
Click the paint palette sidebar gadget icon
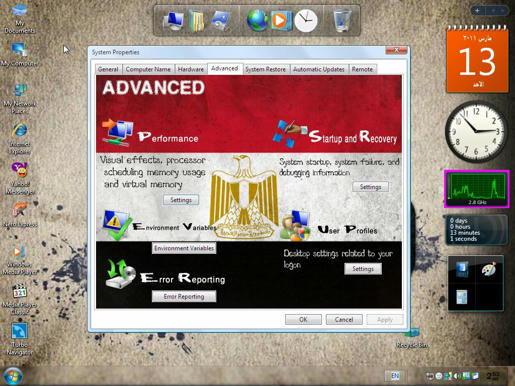pyautogui.click(x=489, y=269)
